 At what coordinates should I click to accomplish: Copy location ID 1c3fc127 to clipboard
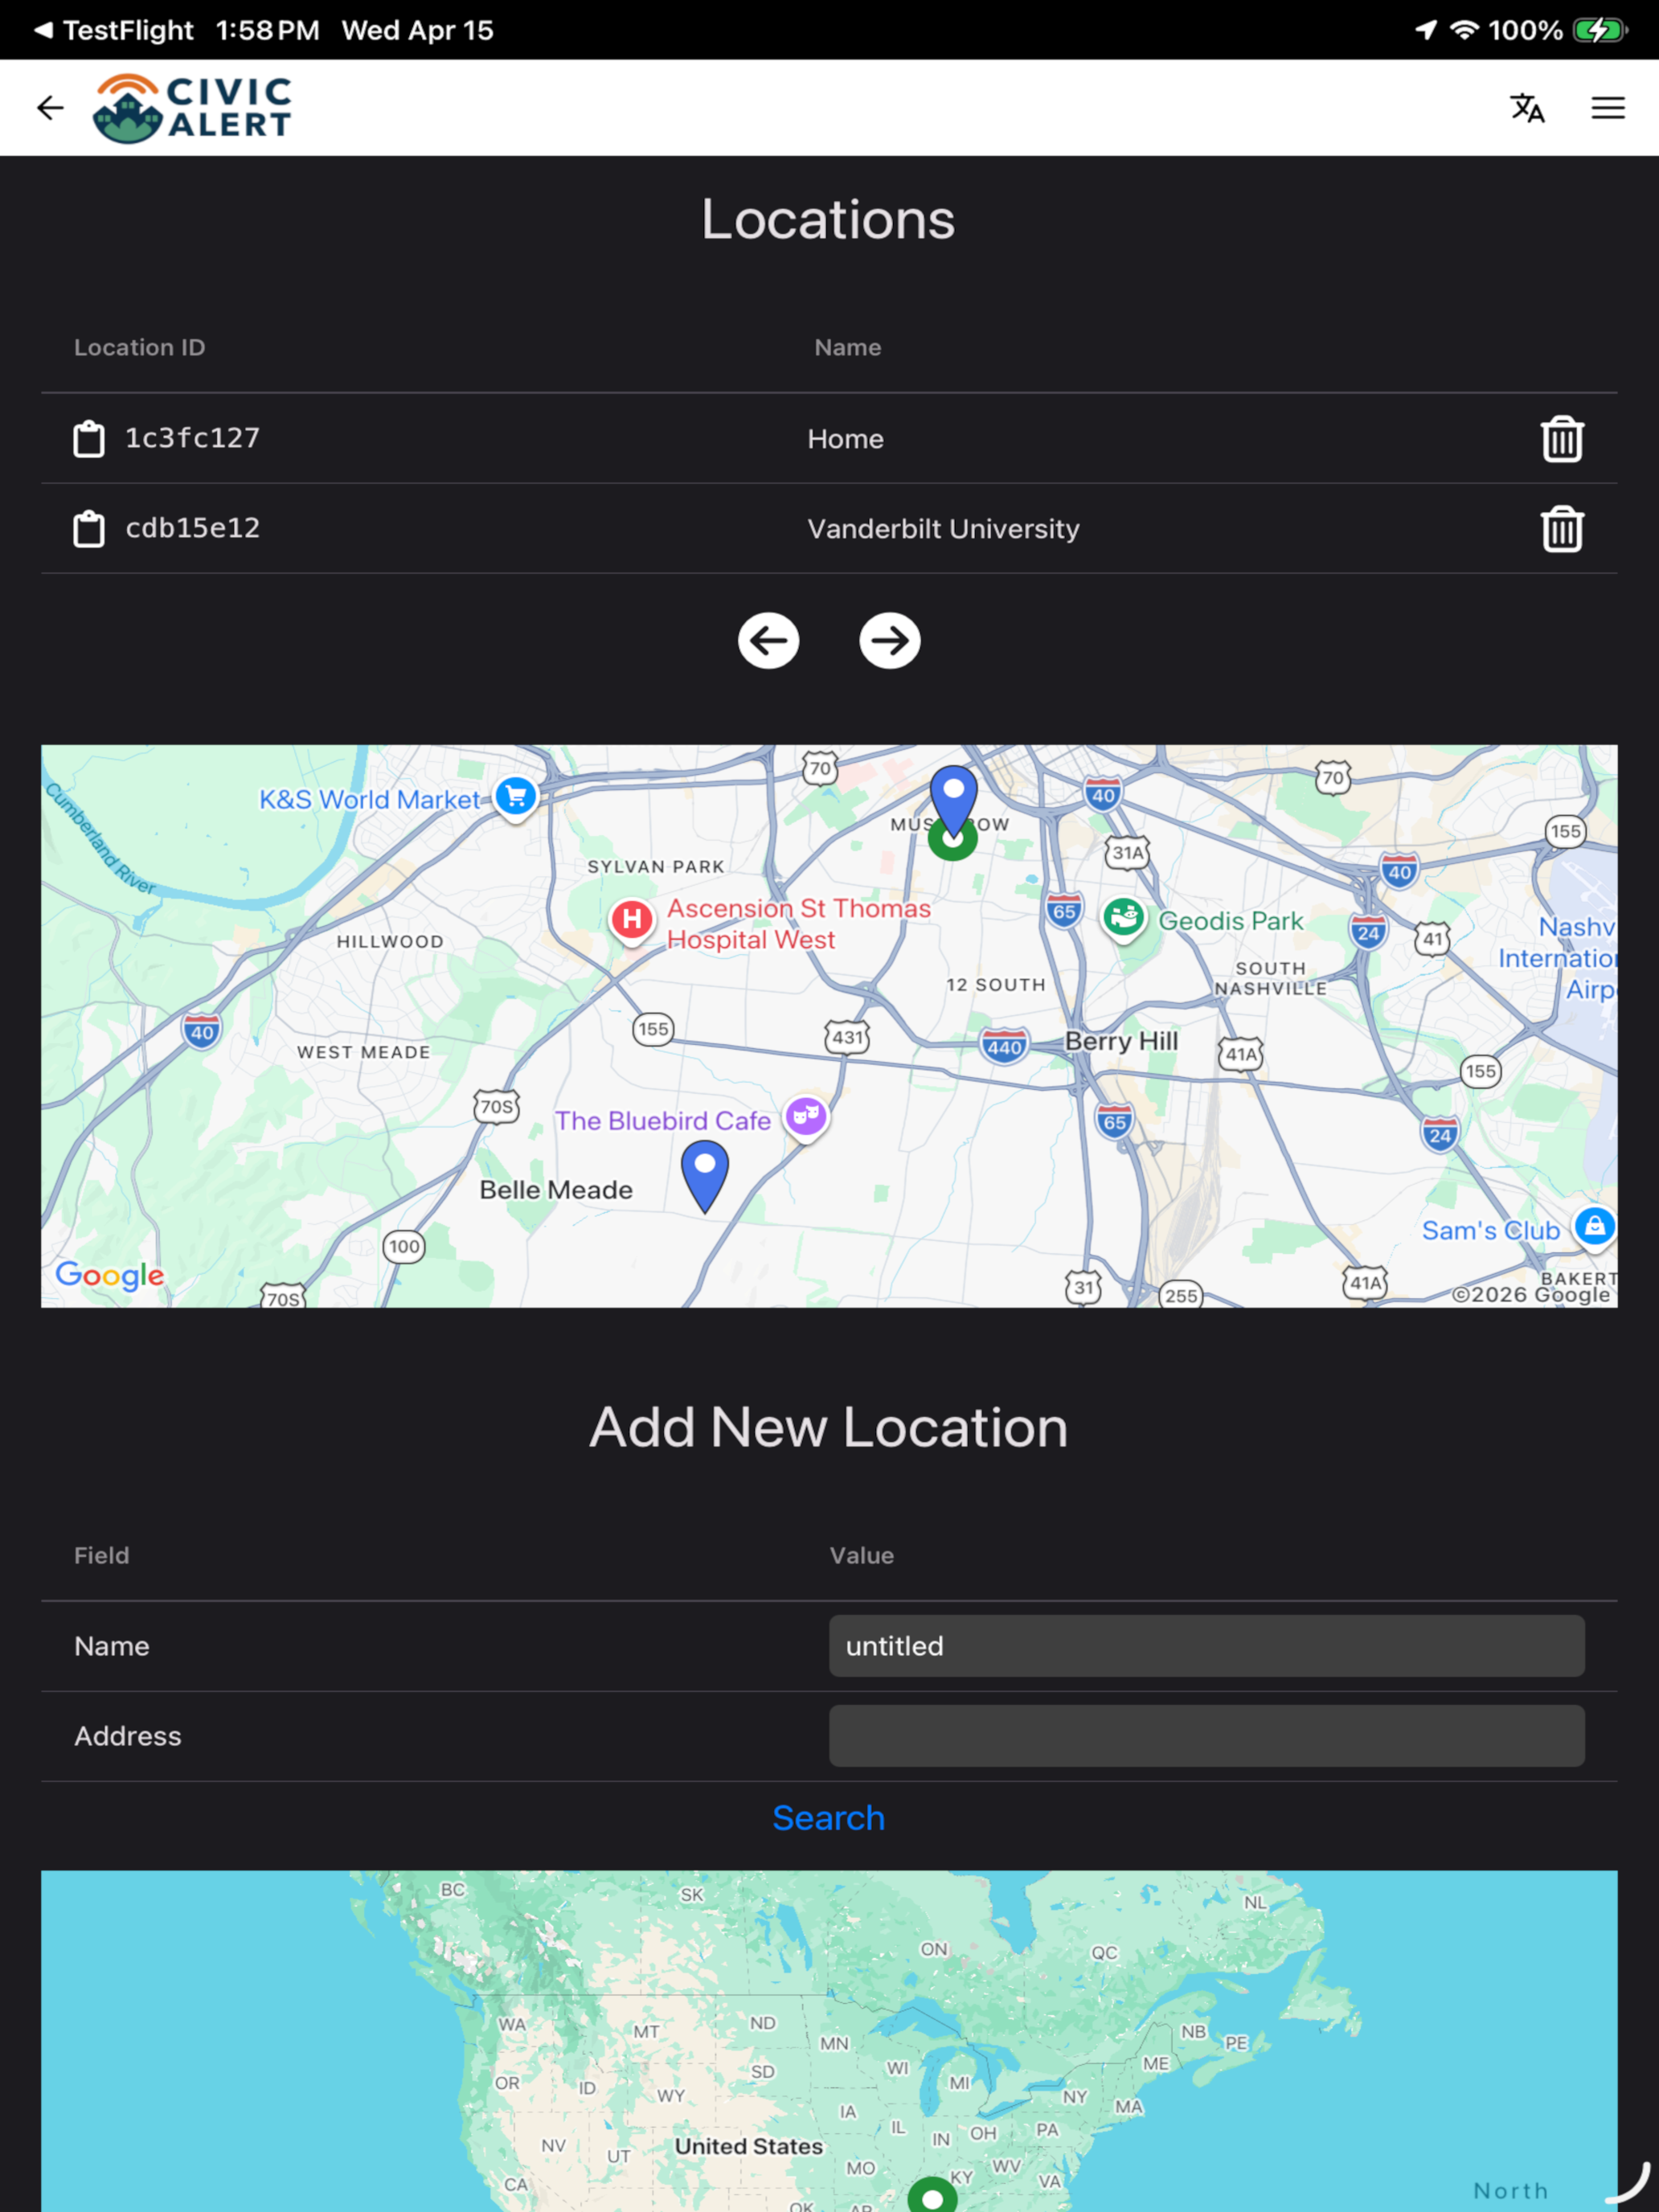[x=89, y=439]
